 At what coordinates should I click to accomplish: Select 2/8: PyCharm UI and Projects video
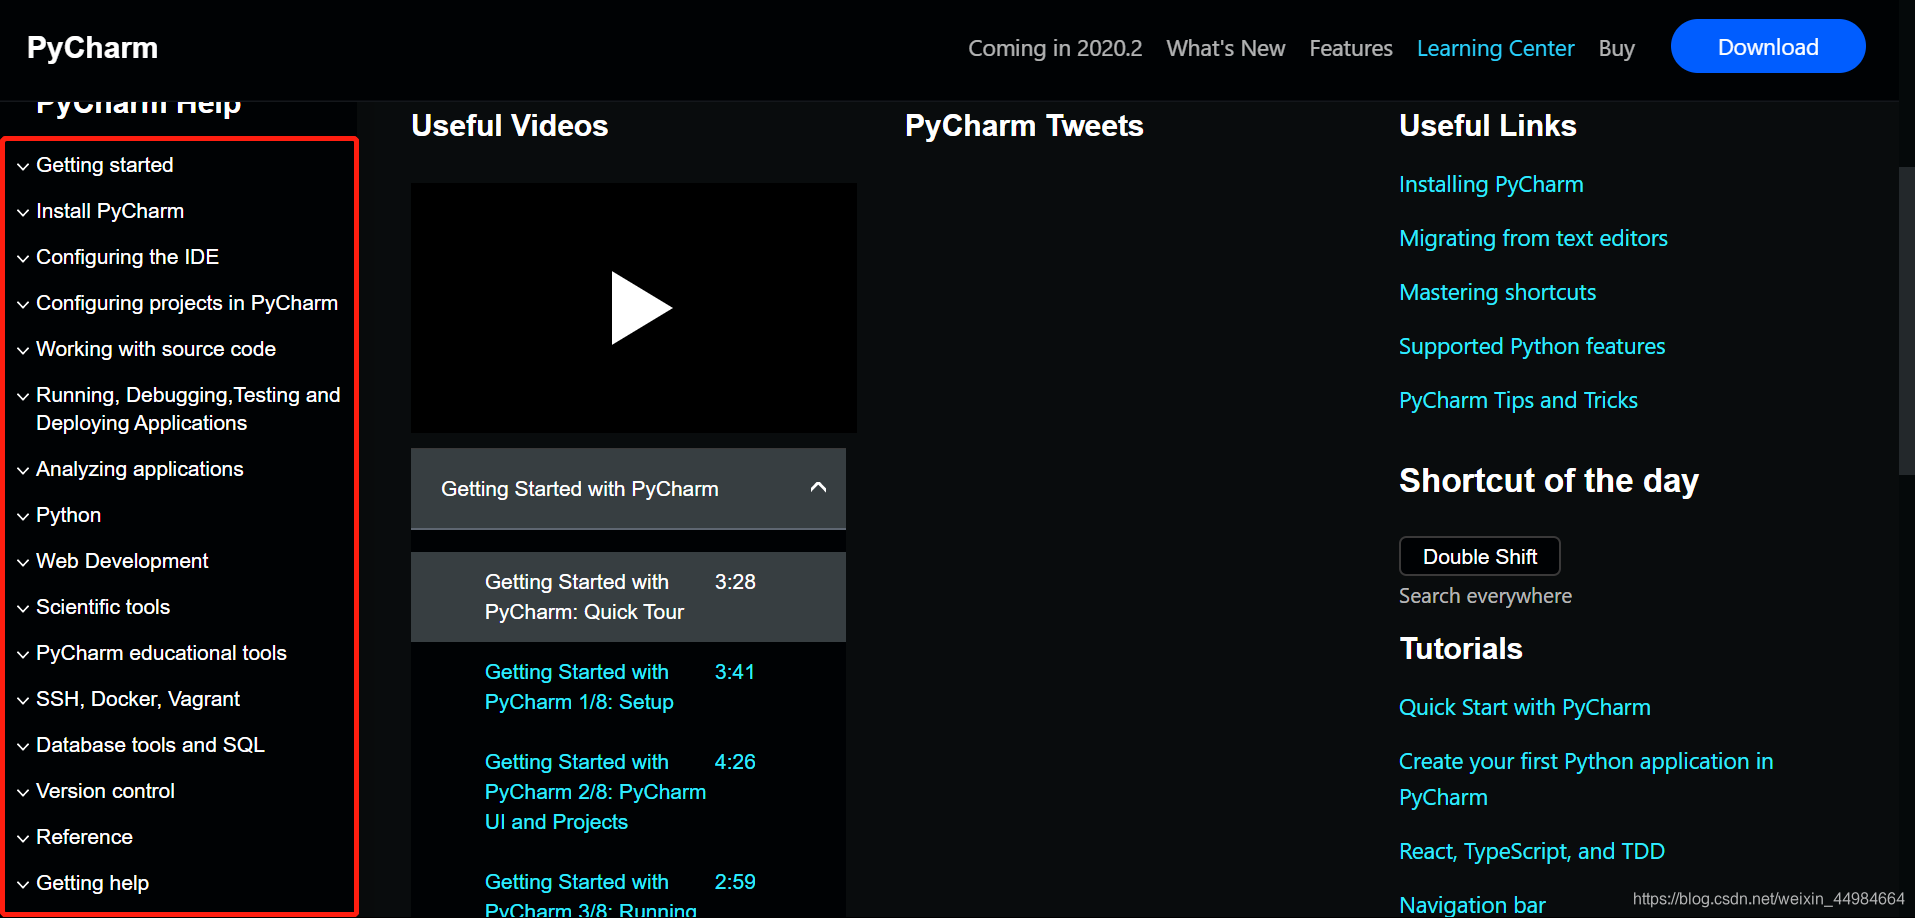(628, 792)
